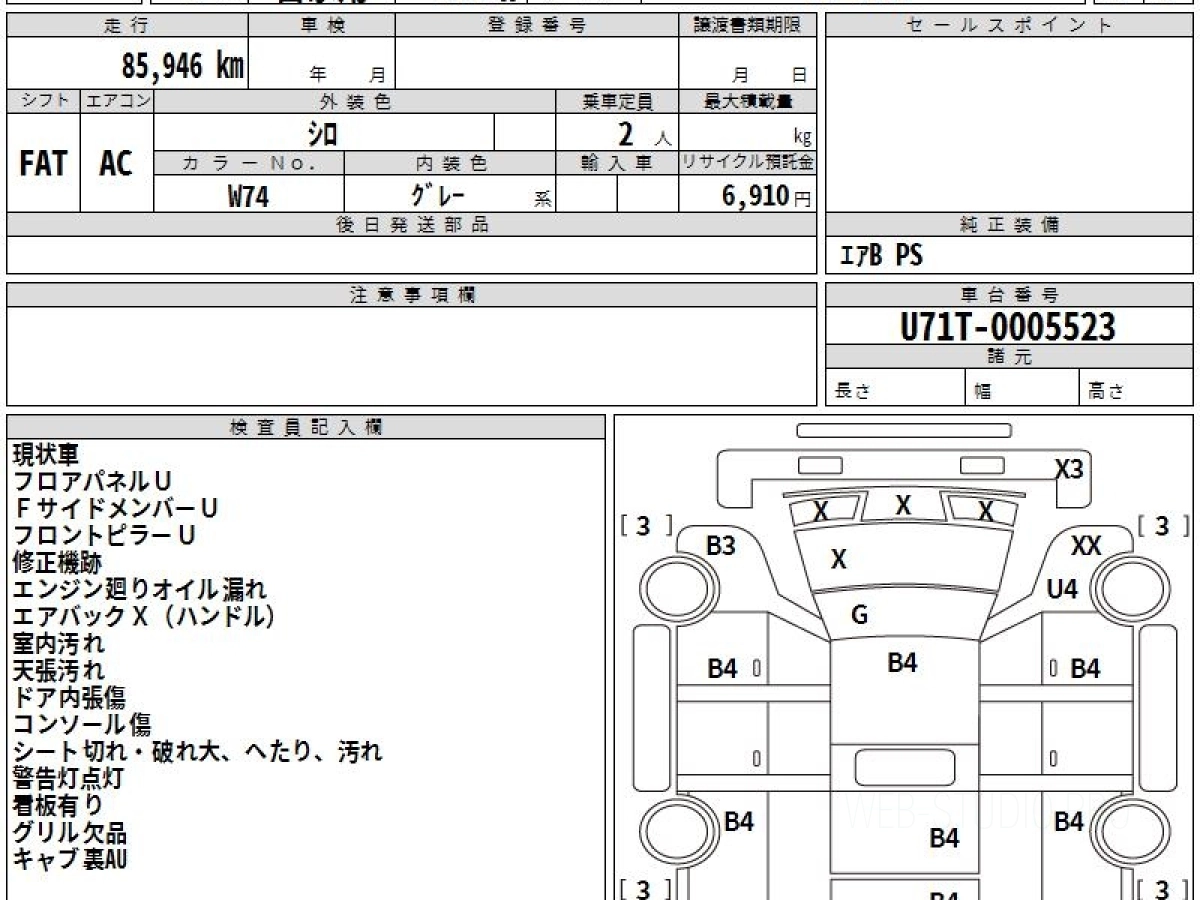1200x900 pixels.
Task: Select the interior color value グレー
Action: 440,195
